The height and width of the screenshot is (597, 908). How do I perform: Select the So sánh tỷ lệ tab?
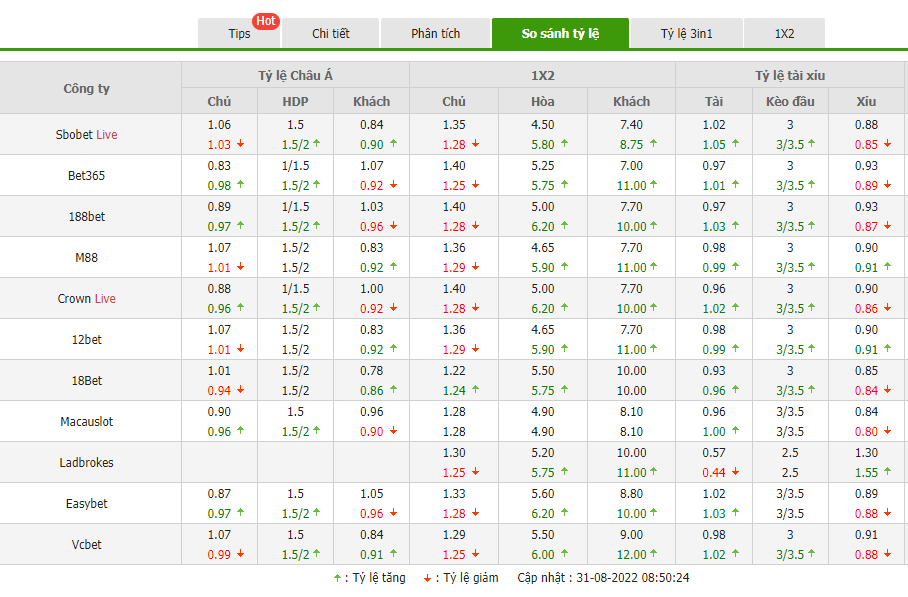(x=560, y=34)
